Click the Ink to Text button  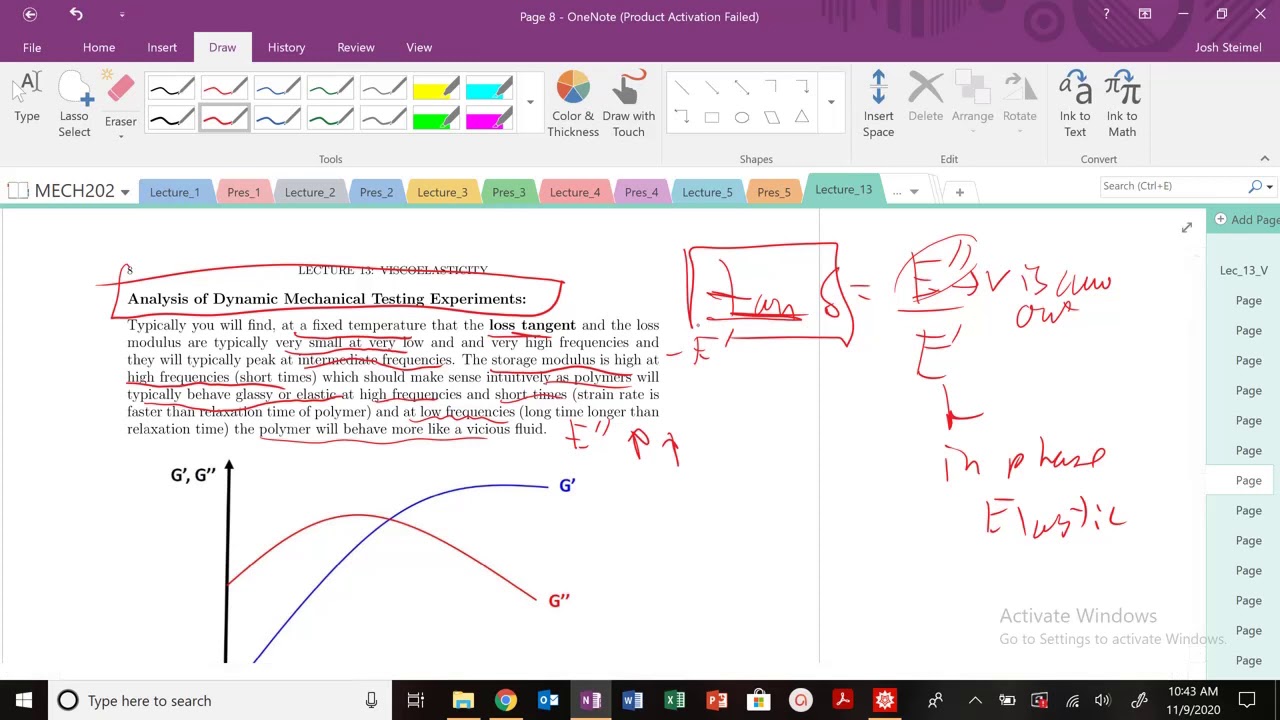tap(1075, 104)
